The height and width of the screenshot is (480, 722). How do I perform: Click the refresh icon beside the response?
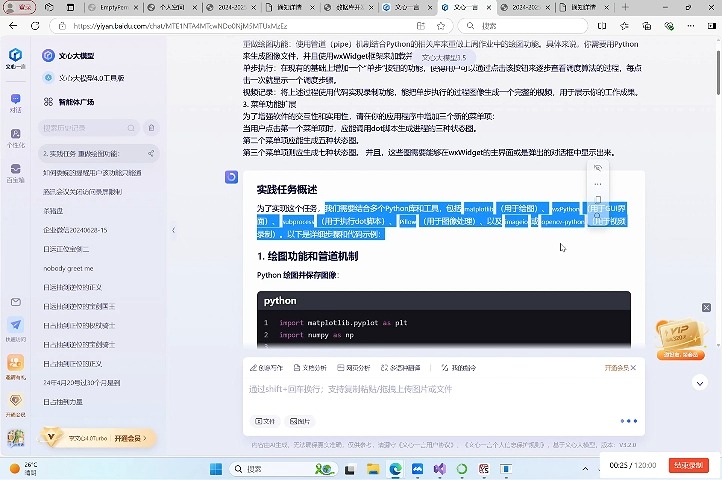(x=231, y=176)
